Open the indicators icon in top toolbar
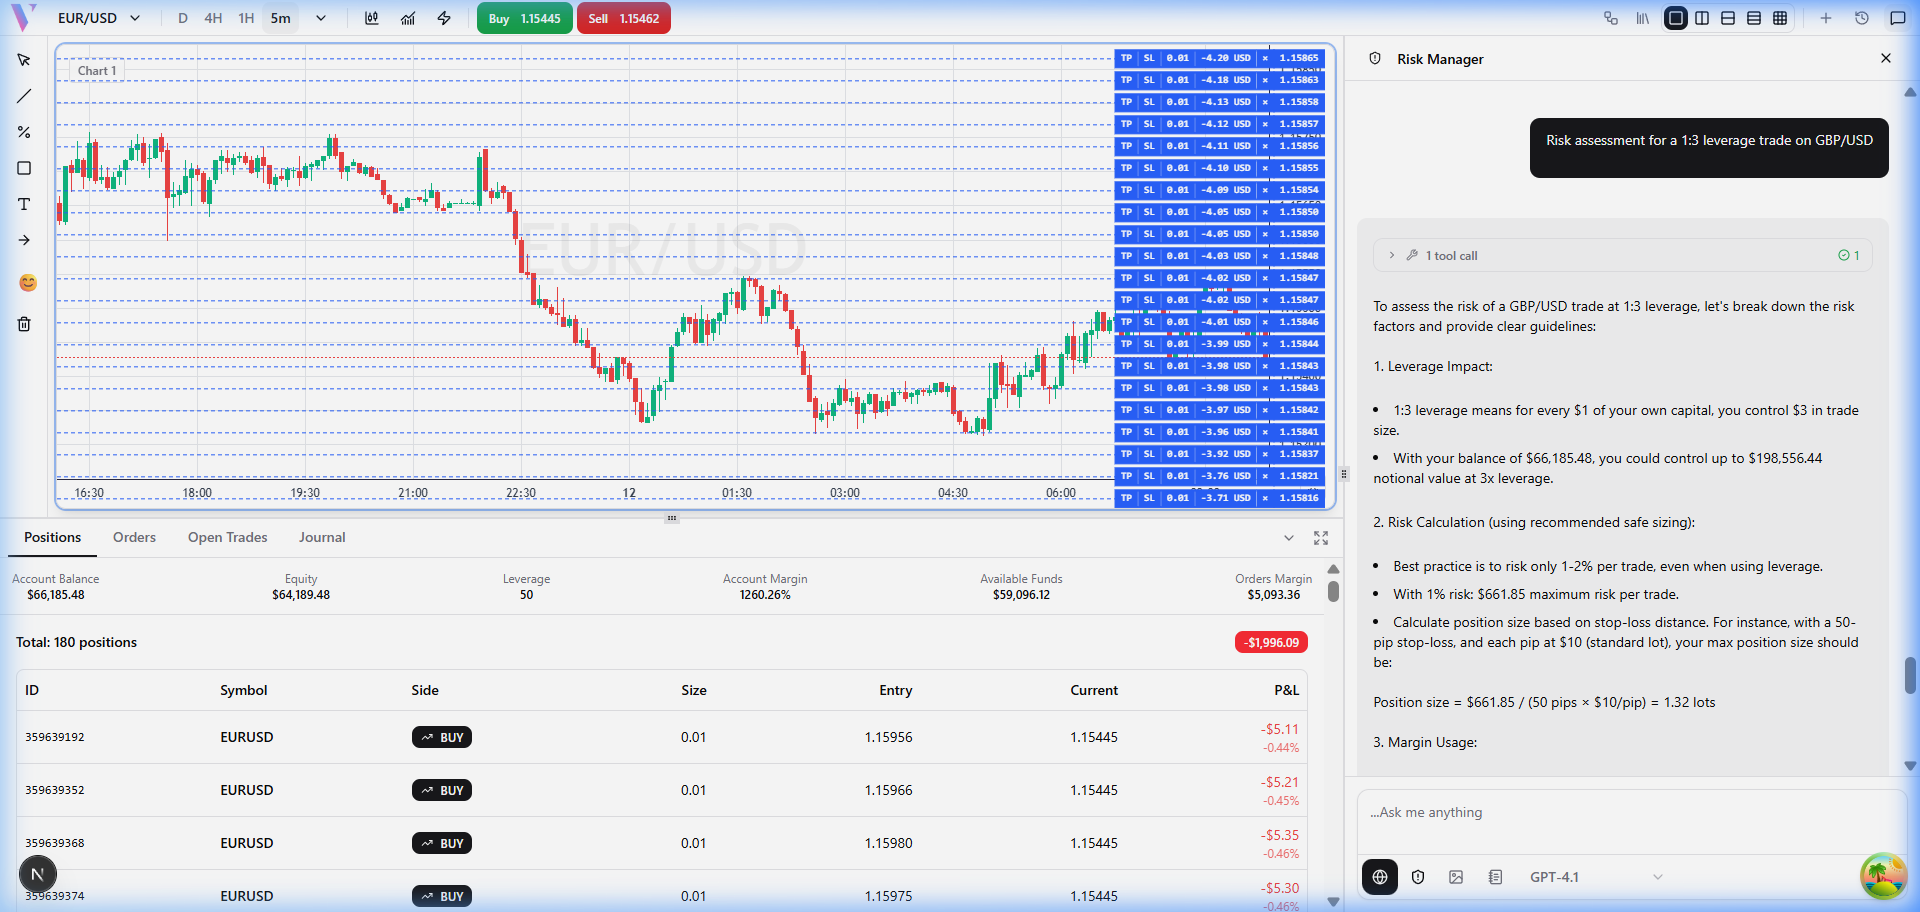The height and width of the screenshot is (912, 1920). tap(408, 18)
